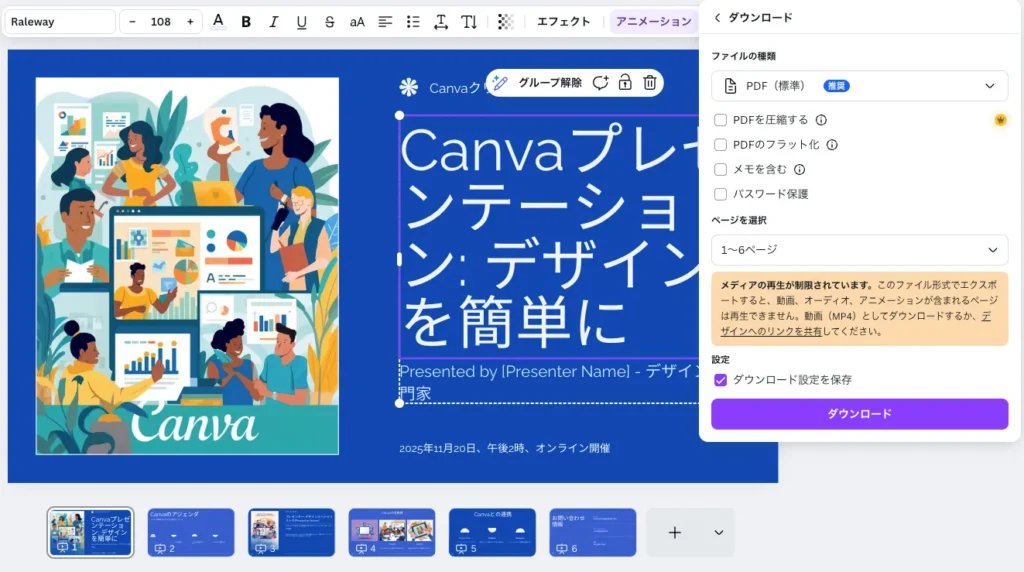Enable the PDFのフラット化 checkbox

(x=720, y=145)
